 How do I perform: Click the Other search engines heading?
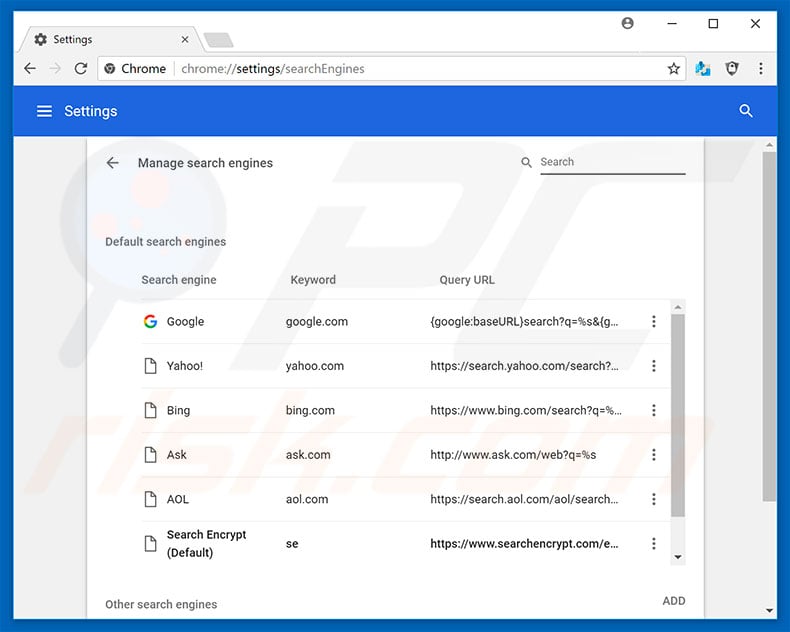coord(161,604)
